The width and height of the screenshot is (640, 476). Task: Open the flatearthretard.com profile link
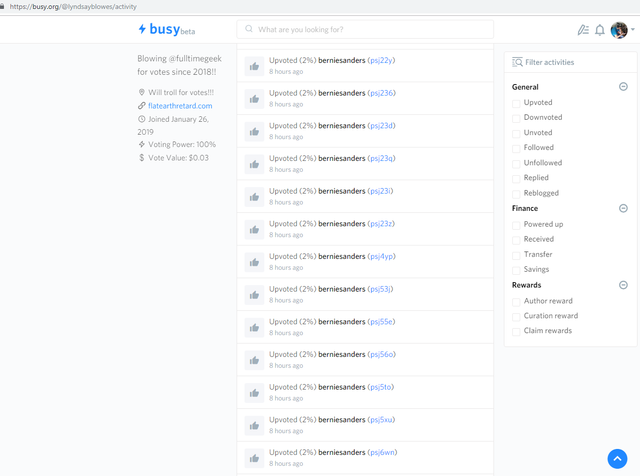point(180,106)
